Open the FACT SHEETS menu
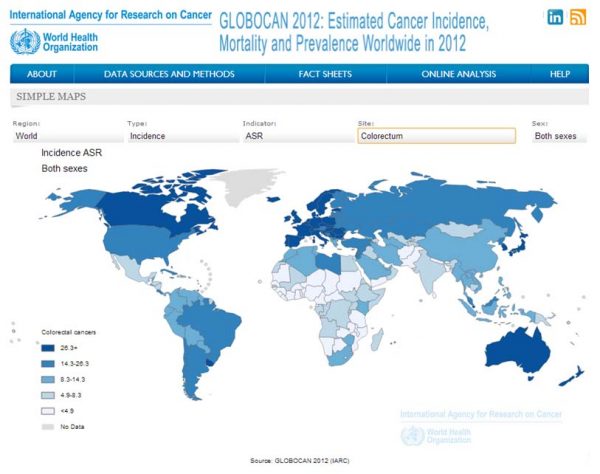 point(323,74)
